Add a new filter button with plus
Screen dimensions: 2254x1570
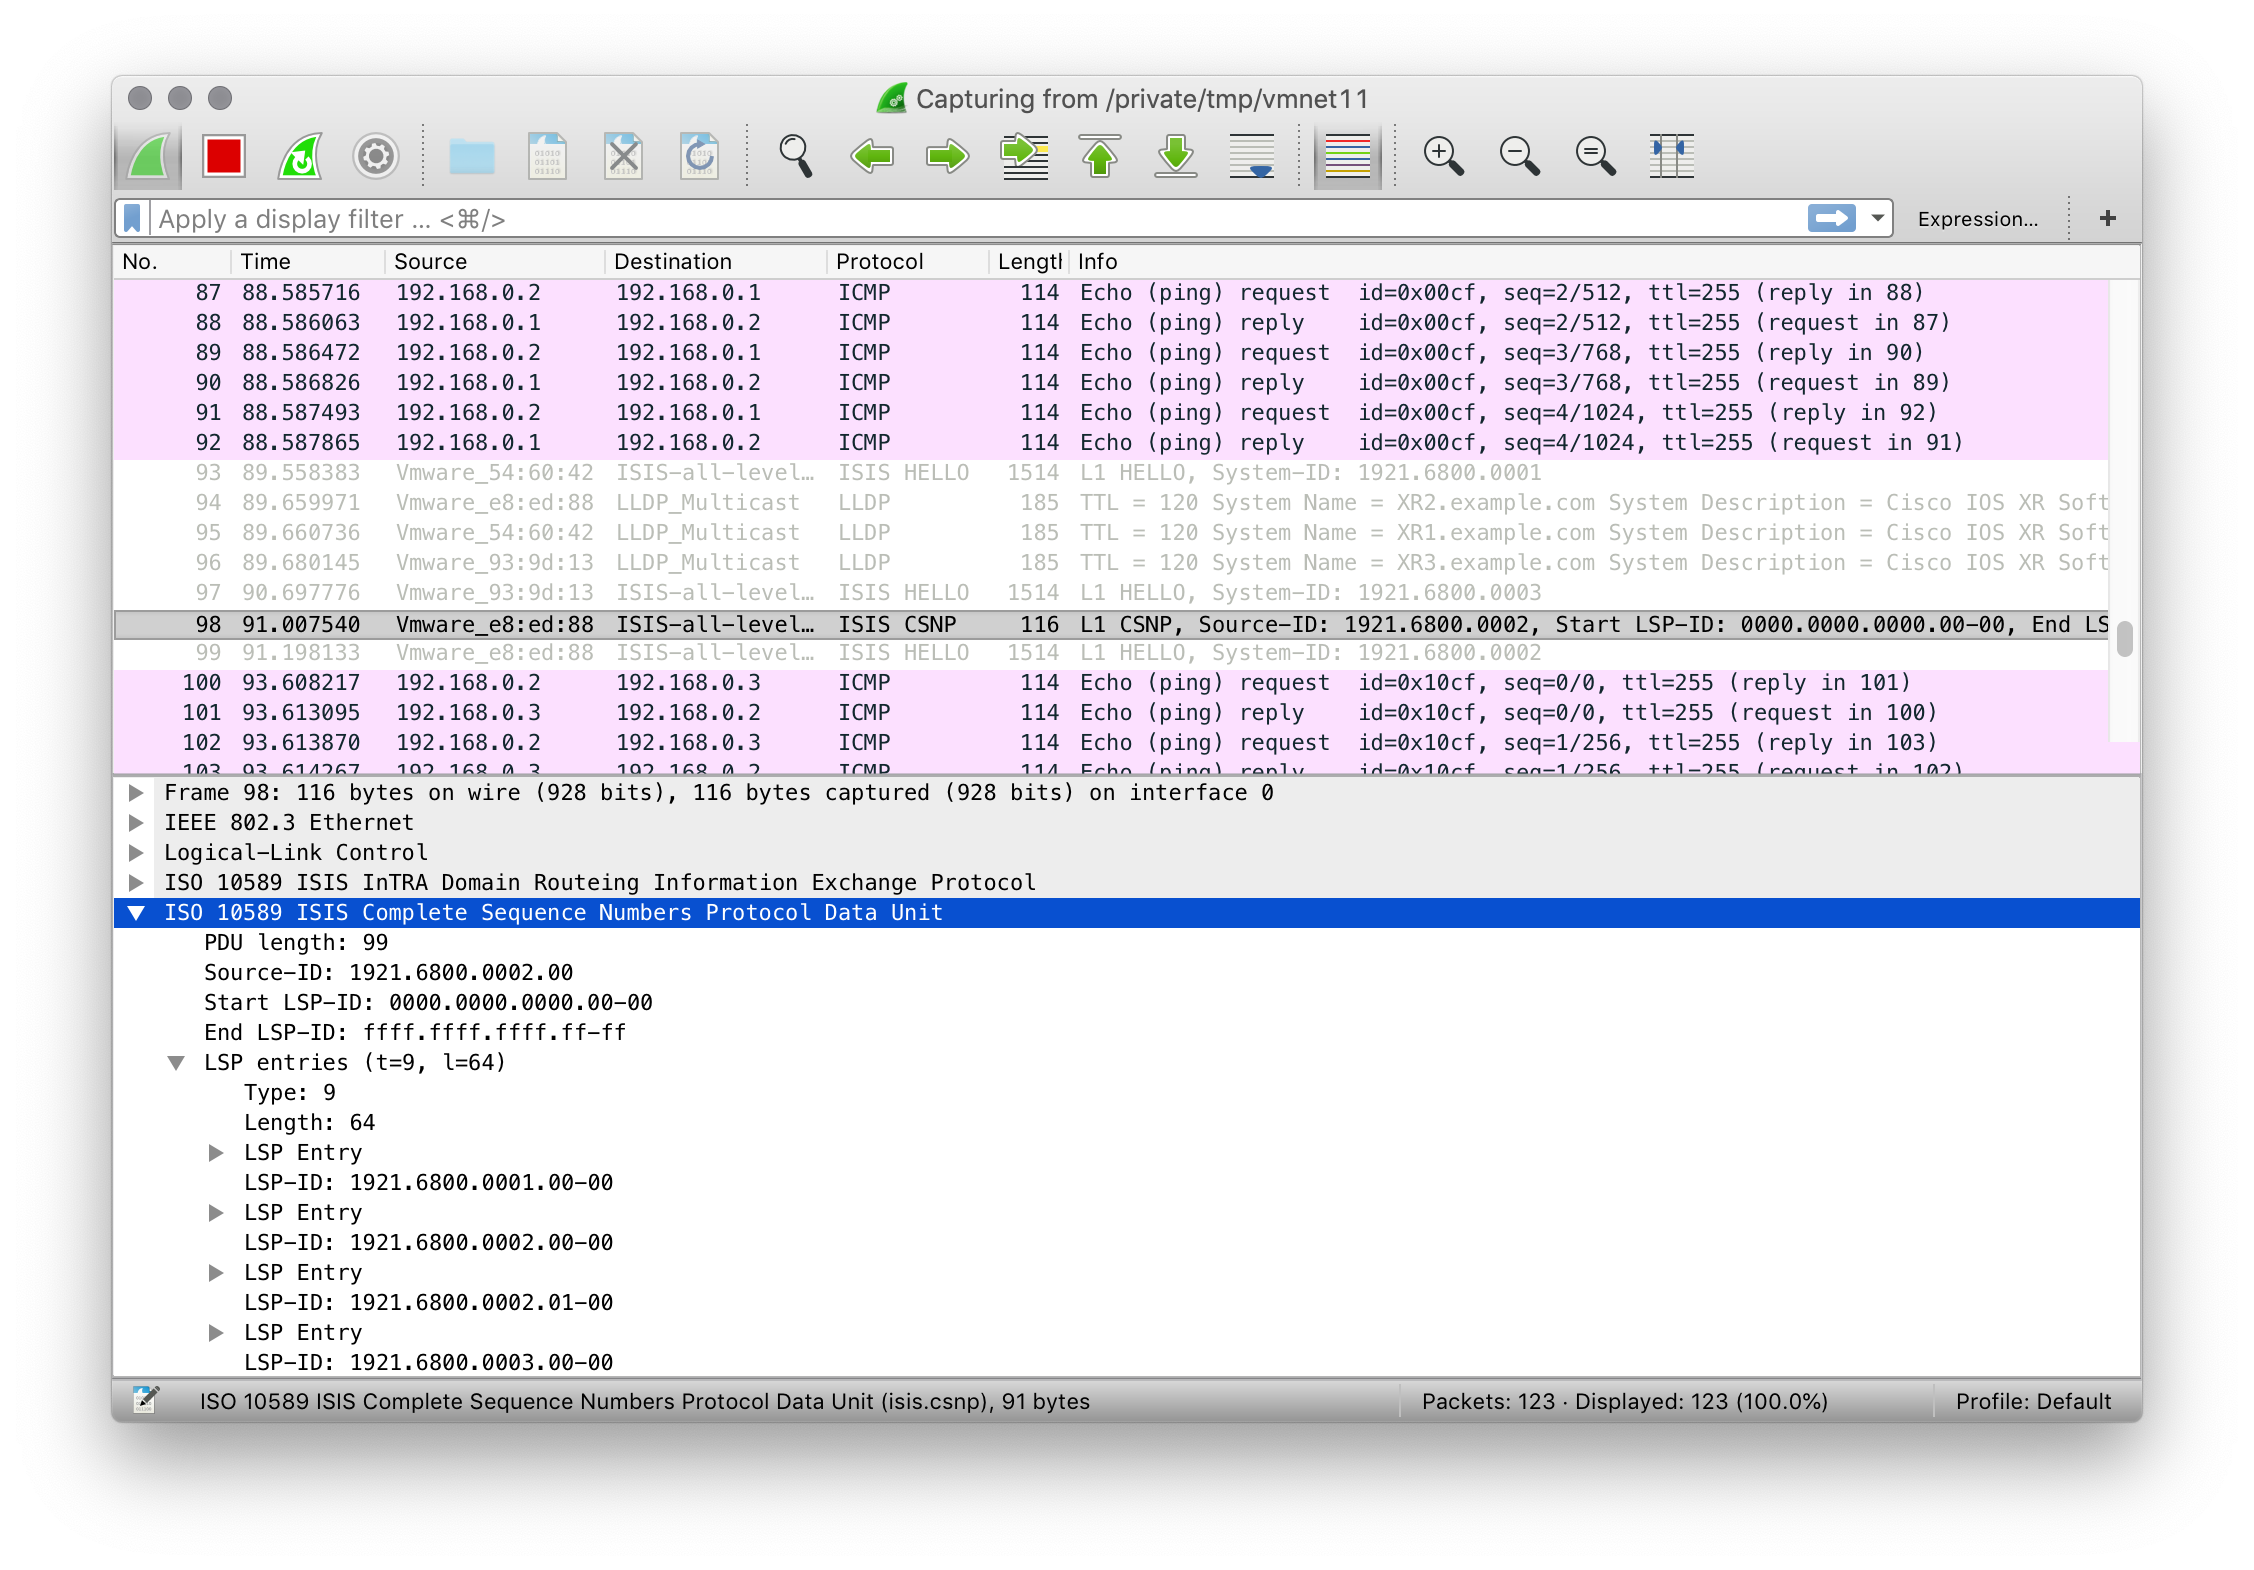click(x=2108, y=218)
